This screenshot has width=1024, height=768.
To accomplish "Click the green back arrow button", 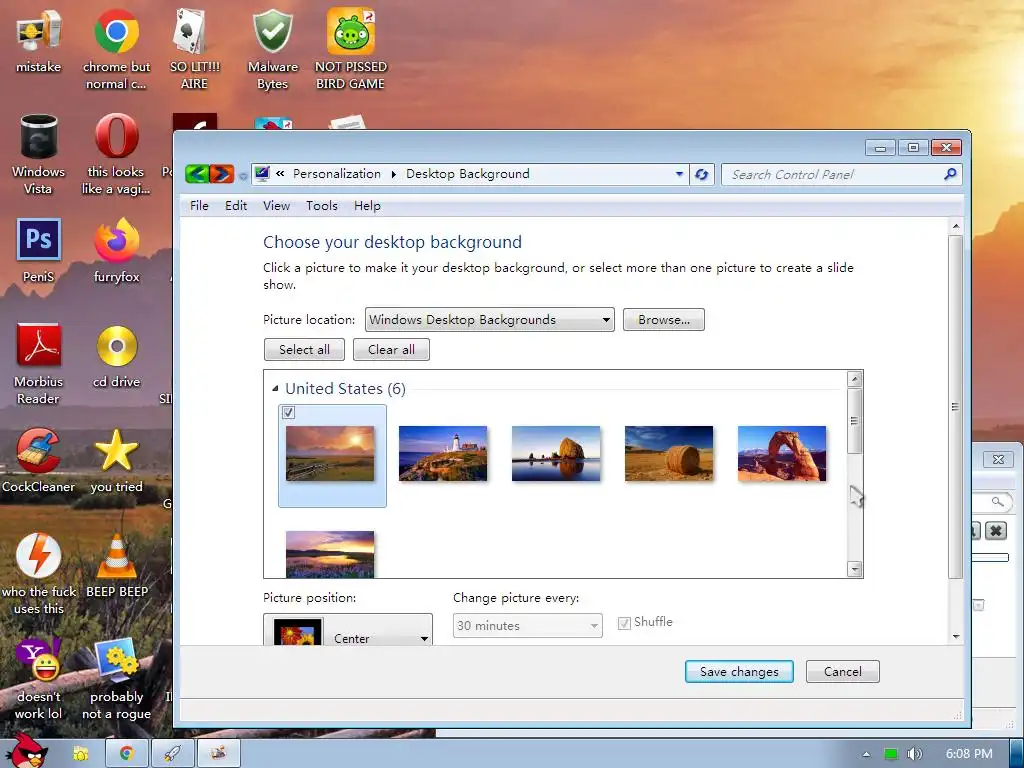I will click(197, 174).
